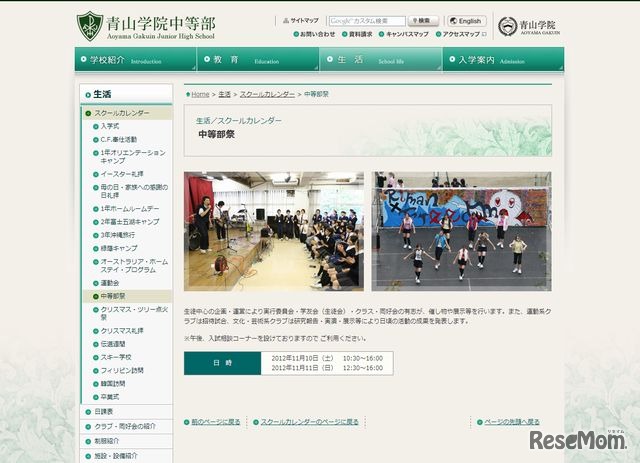Open 日課表 in the sidebar menu
This screenshot has width=640, height=463.
[x=126, y=412]
